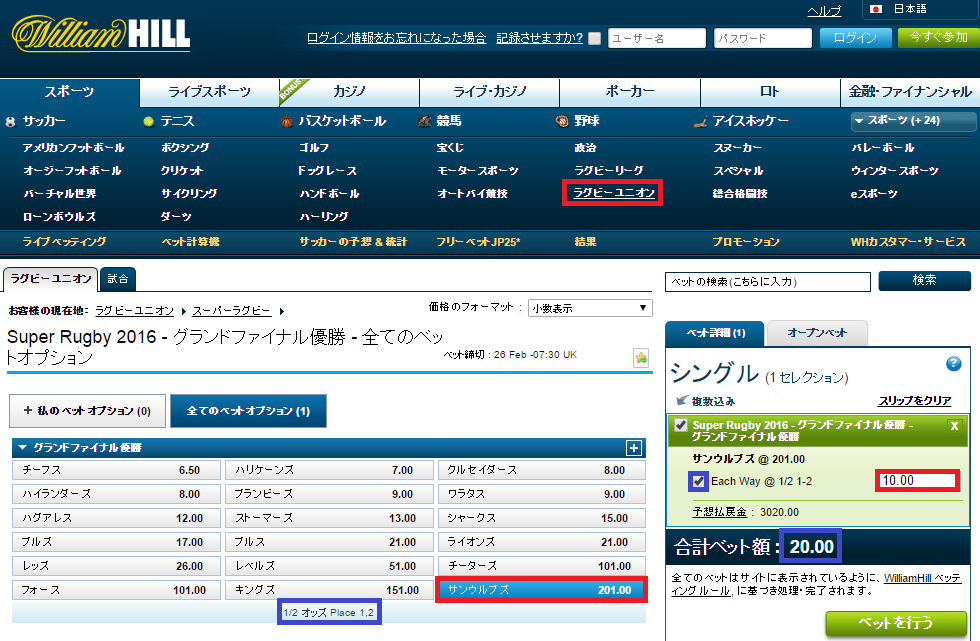
Task: Select シャークス at odds 15.00
Action: click(x=542, y=518)
